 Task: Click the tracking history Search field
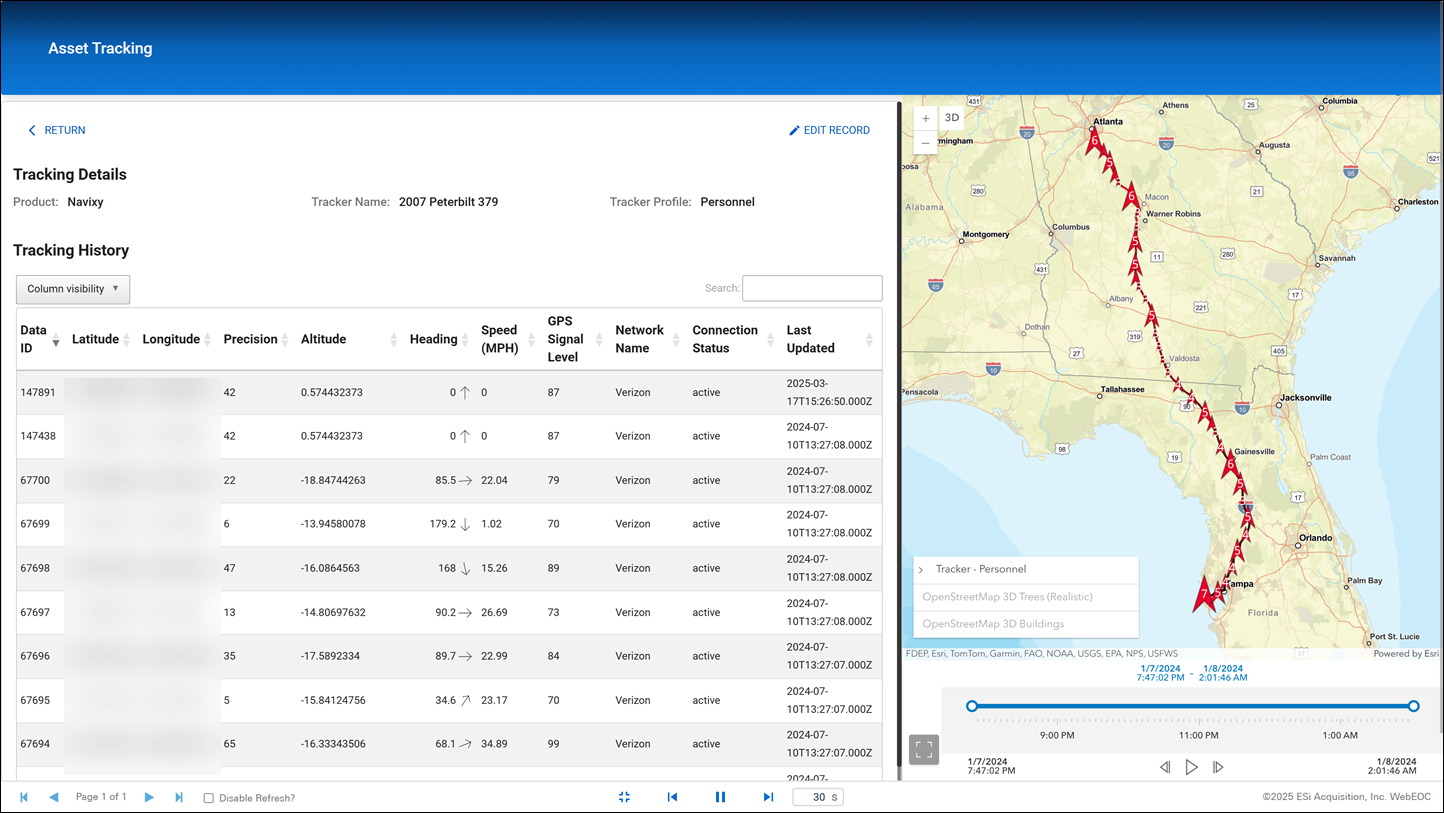(812, 288)
